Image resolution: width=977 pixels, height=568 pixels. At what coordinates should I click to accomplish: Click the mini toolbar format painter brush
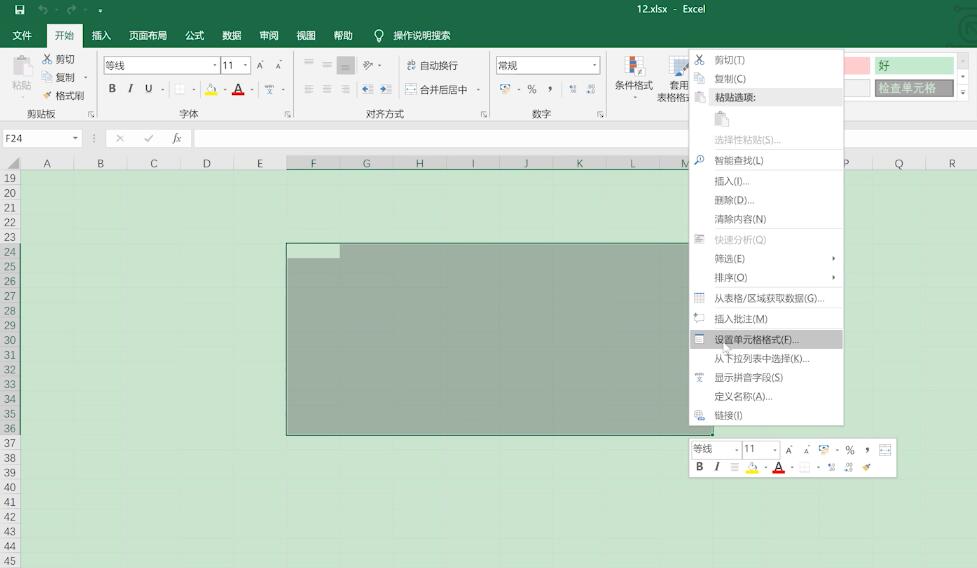(x=866, y=466)
